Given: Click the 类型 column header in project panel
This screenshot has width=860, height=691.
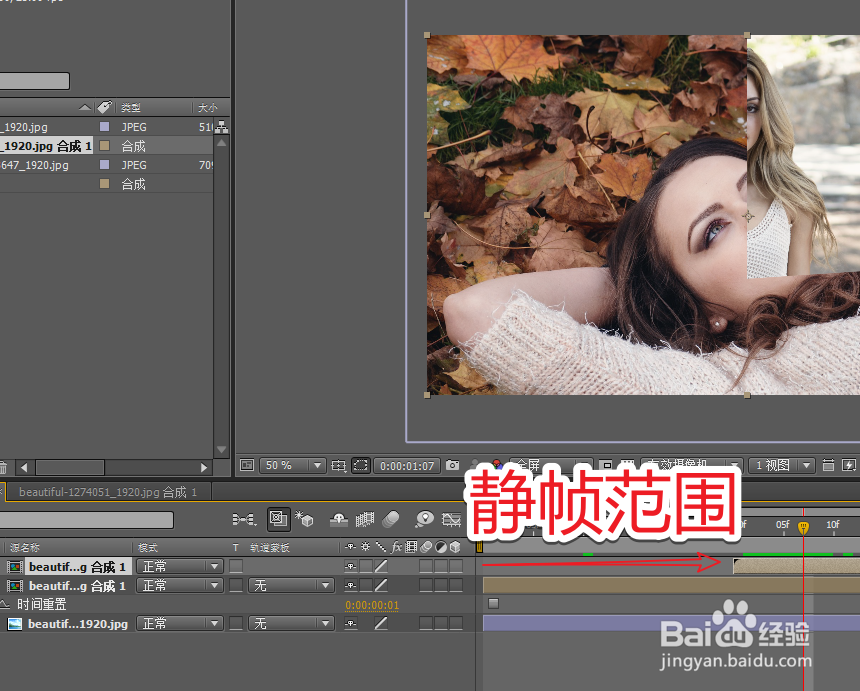Looking at the screenshot, I should click(x=131, y=107).
